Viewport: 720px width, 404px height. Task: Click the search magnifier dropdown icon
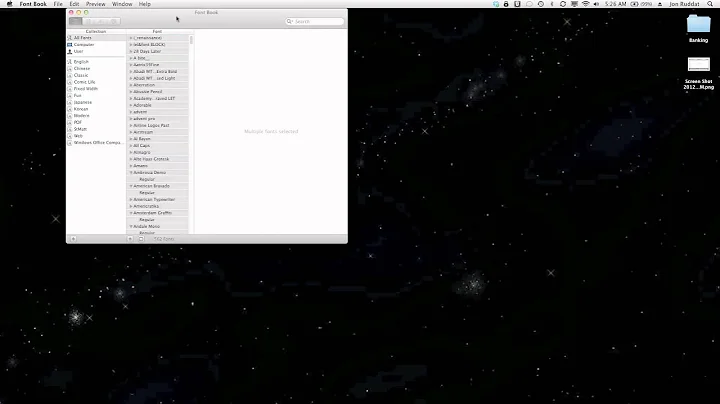[289, 22]
